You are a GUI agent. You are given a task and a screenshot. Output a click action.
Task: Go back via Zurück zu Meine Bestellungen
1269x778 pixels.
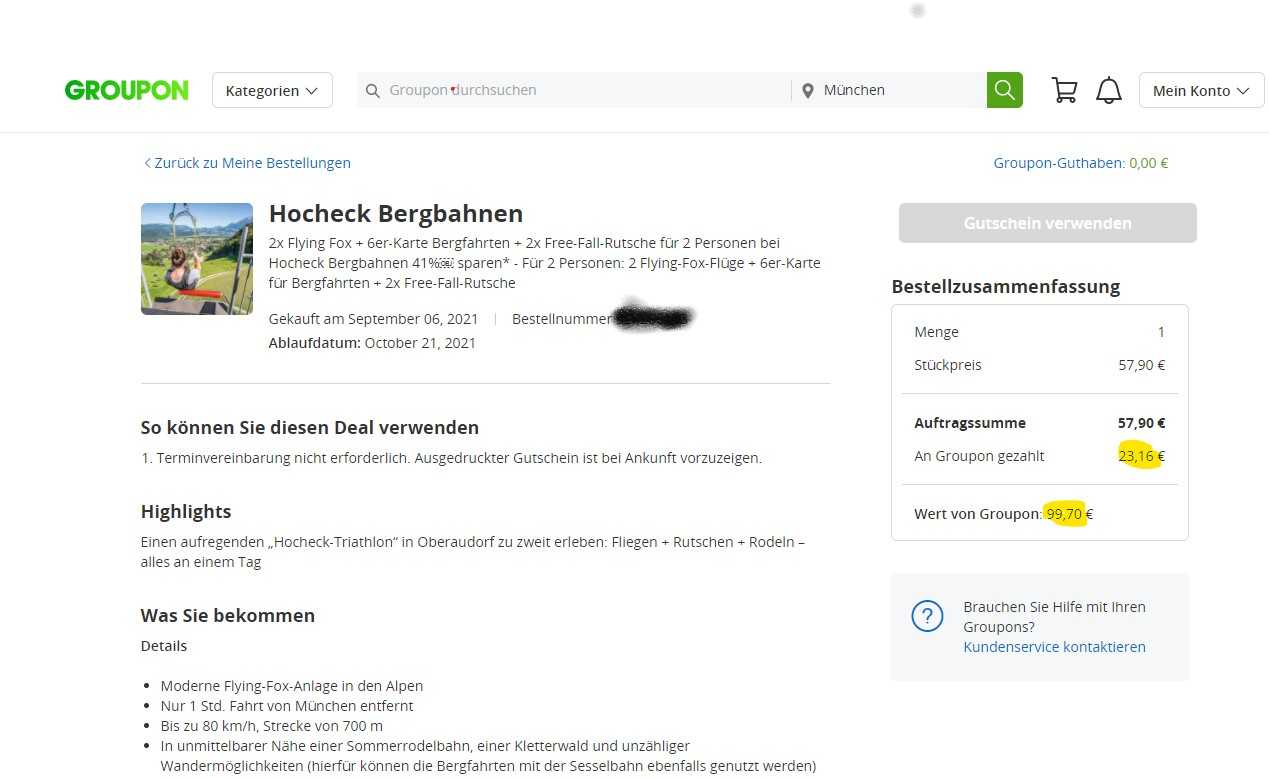[x=247, y=163]
